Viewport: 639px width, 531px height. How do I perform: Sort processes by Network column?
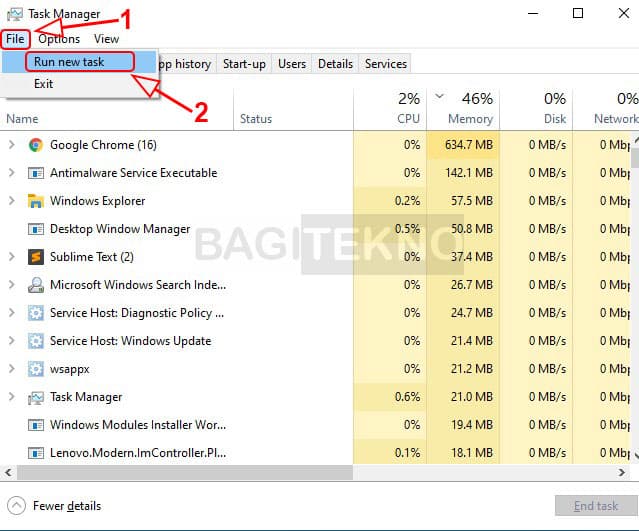[x=606, y=110]
